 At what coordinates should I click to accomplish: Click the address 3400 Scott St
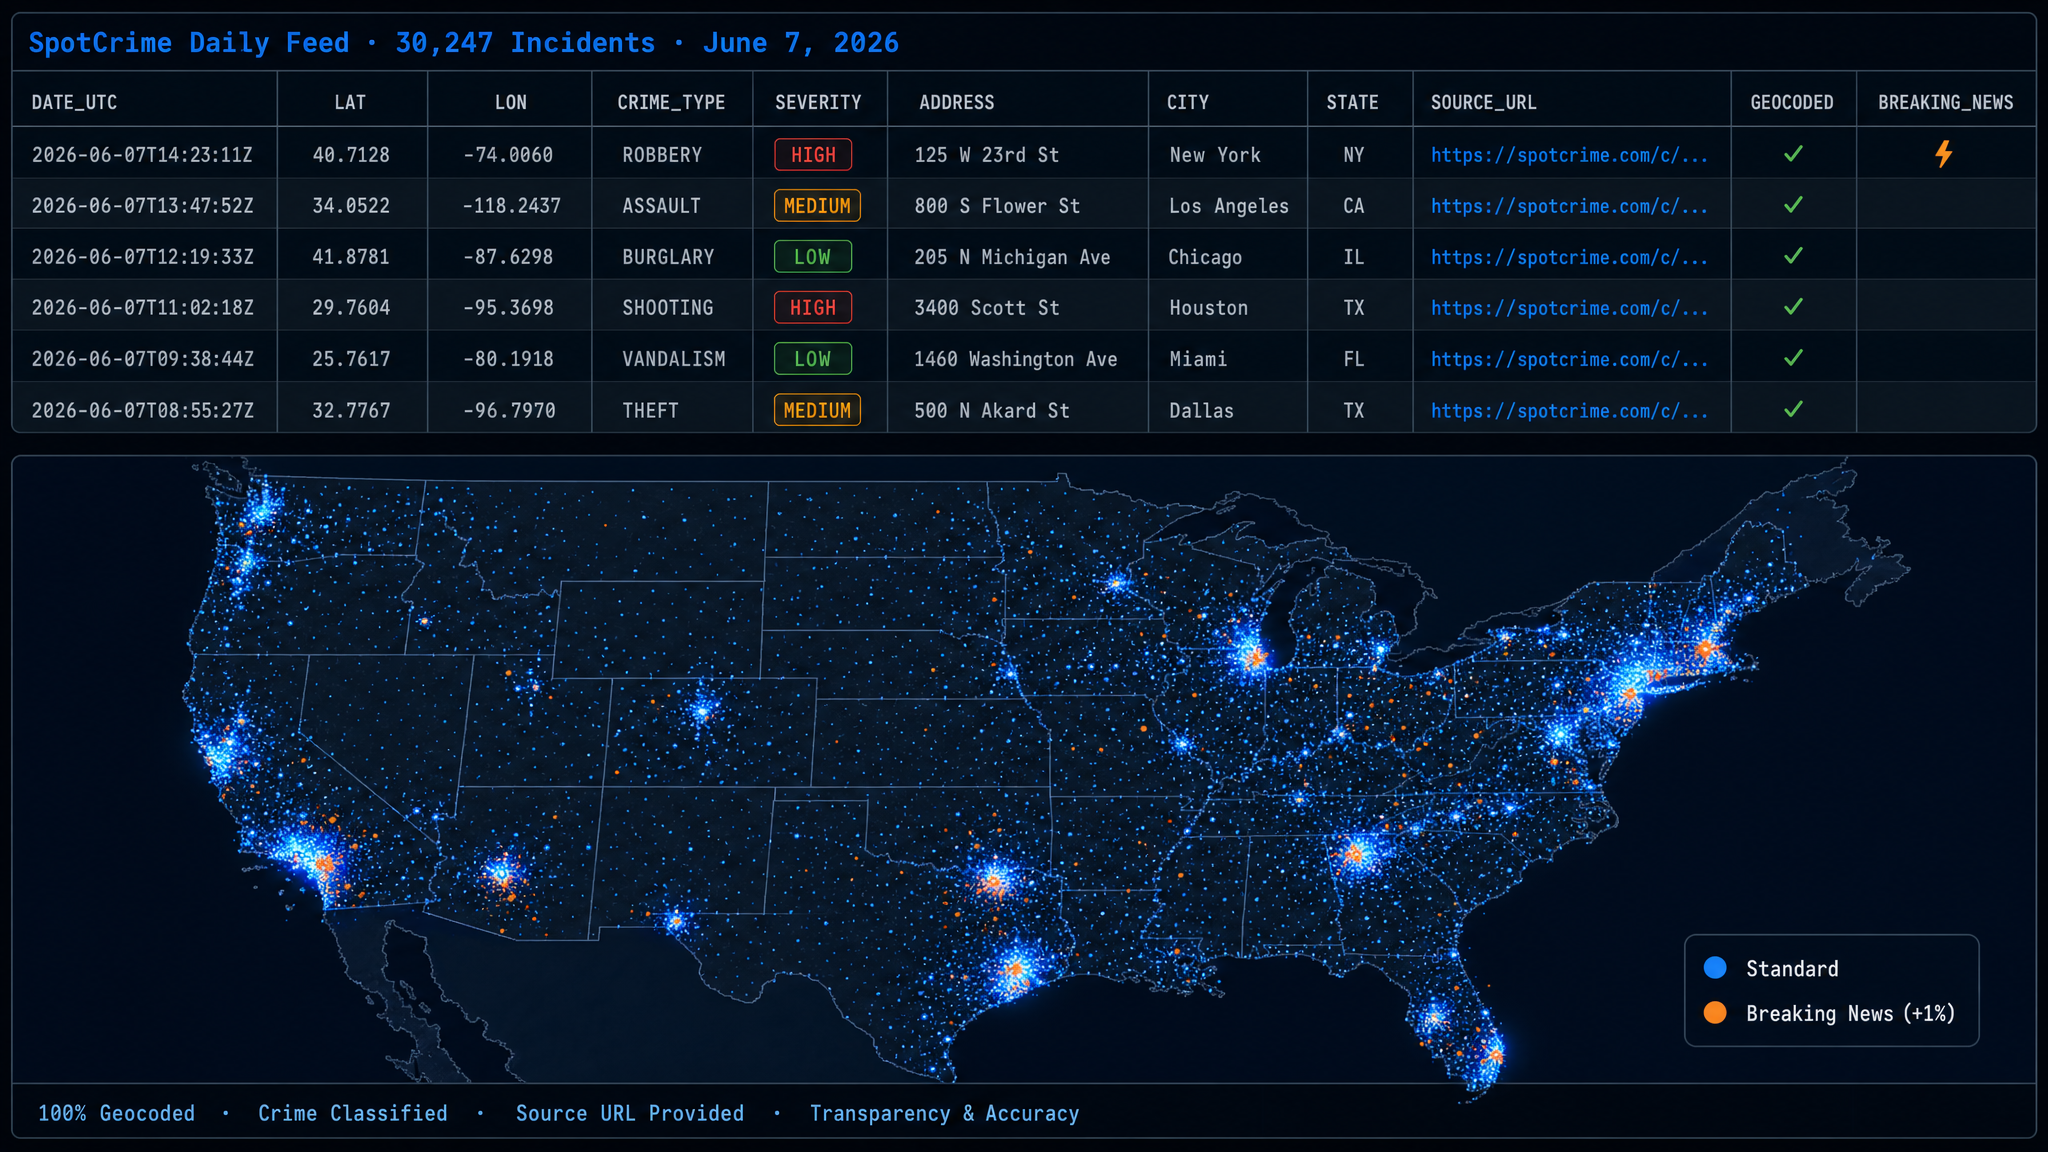[x=986, y=308]
